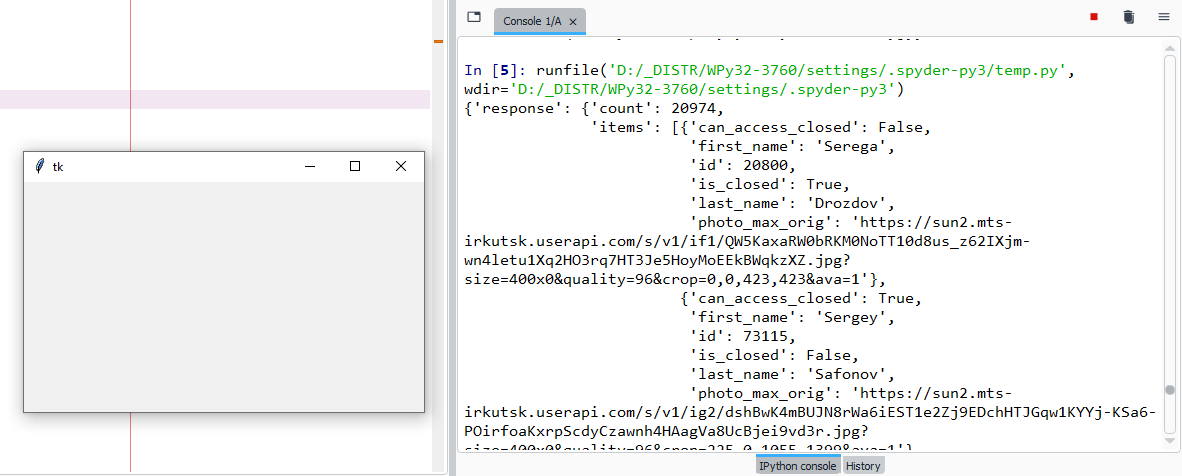The image size is (1182, 476).
Task: Maximize the tk window
Action: tap(355, 167)
